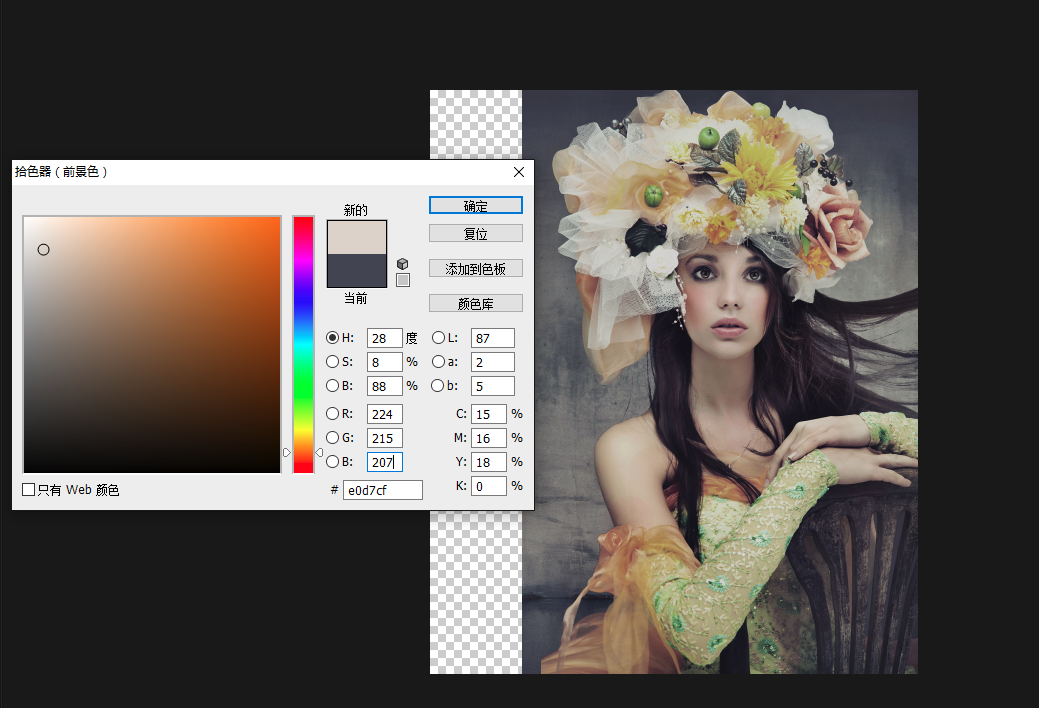Image resolution: width=1039 pixels, height=708 pixels.
Task: Select the G green radio button
Action: (333, 438)
